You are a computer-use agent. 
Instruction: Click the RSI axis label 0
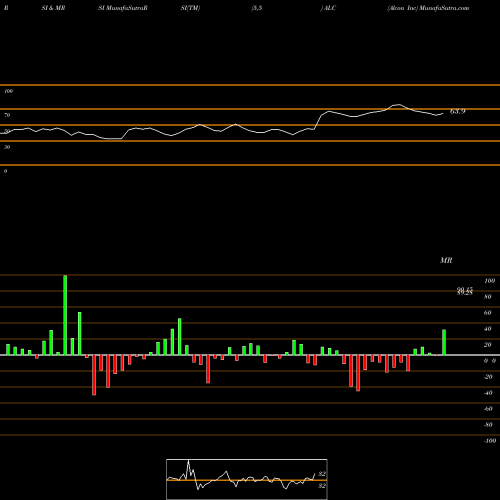pos(5,171)
